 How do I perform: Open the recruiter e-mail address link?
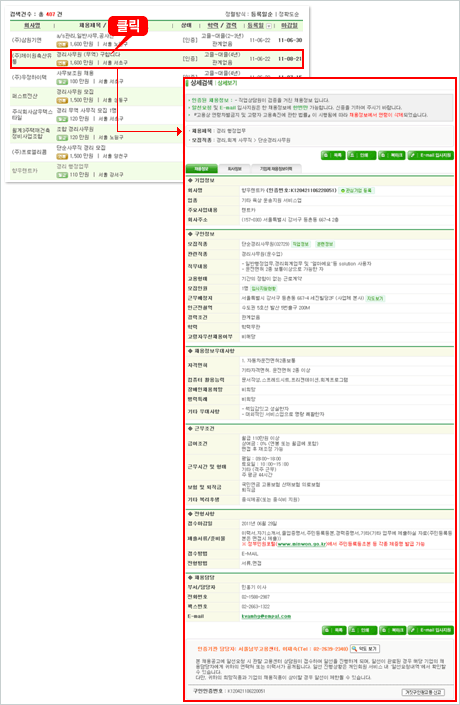pyautogui.click(x=266, y=616)
